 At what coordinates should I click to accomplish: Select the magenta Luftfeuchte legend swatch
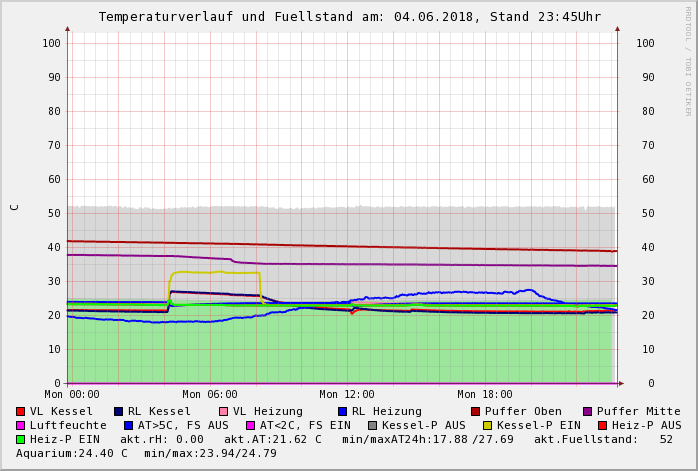tap(21, 426)
